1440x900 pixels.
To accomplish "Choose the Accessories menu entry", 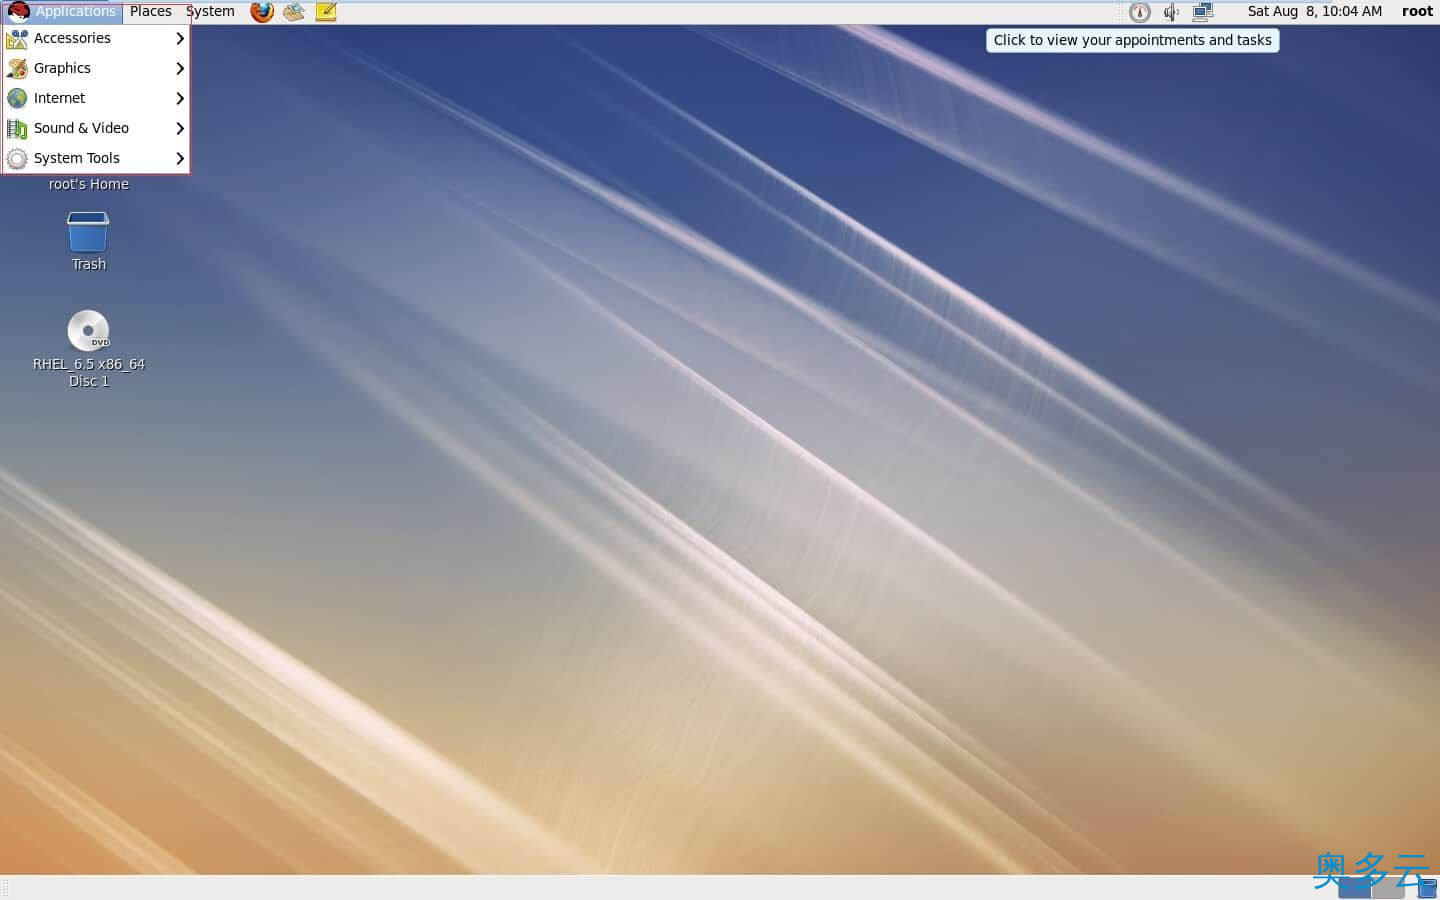I will coord(96,39).
